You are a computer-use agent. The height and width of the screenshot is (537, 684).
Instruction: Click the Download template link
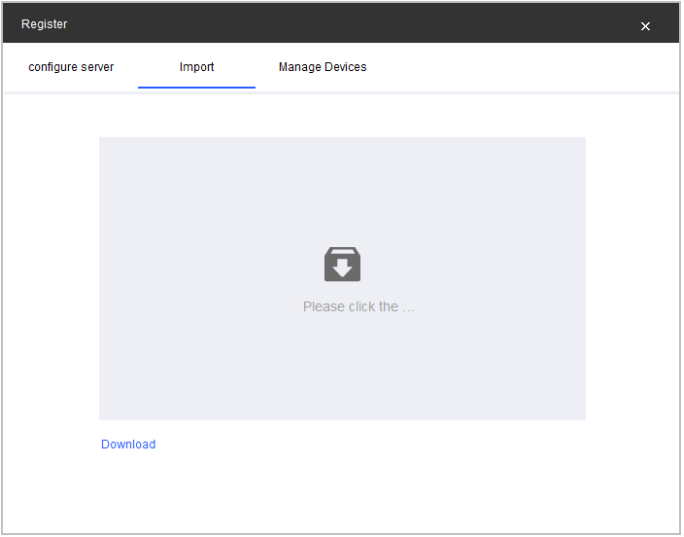point(128,445)
